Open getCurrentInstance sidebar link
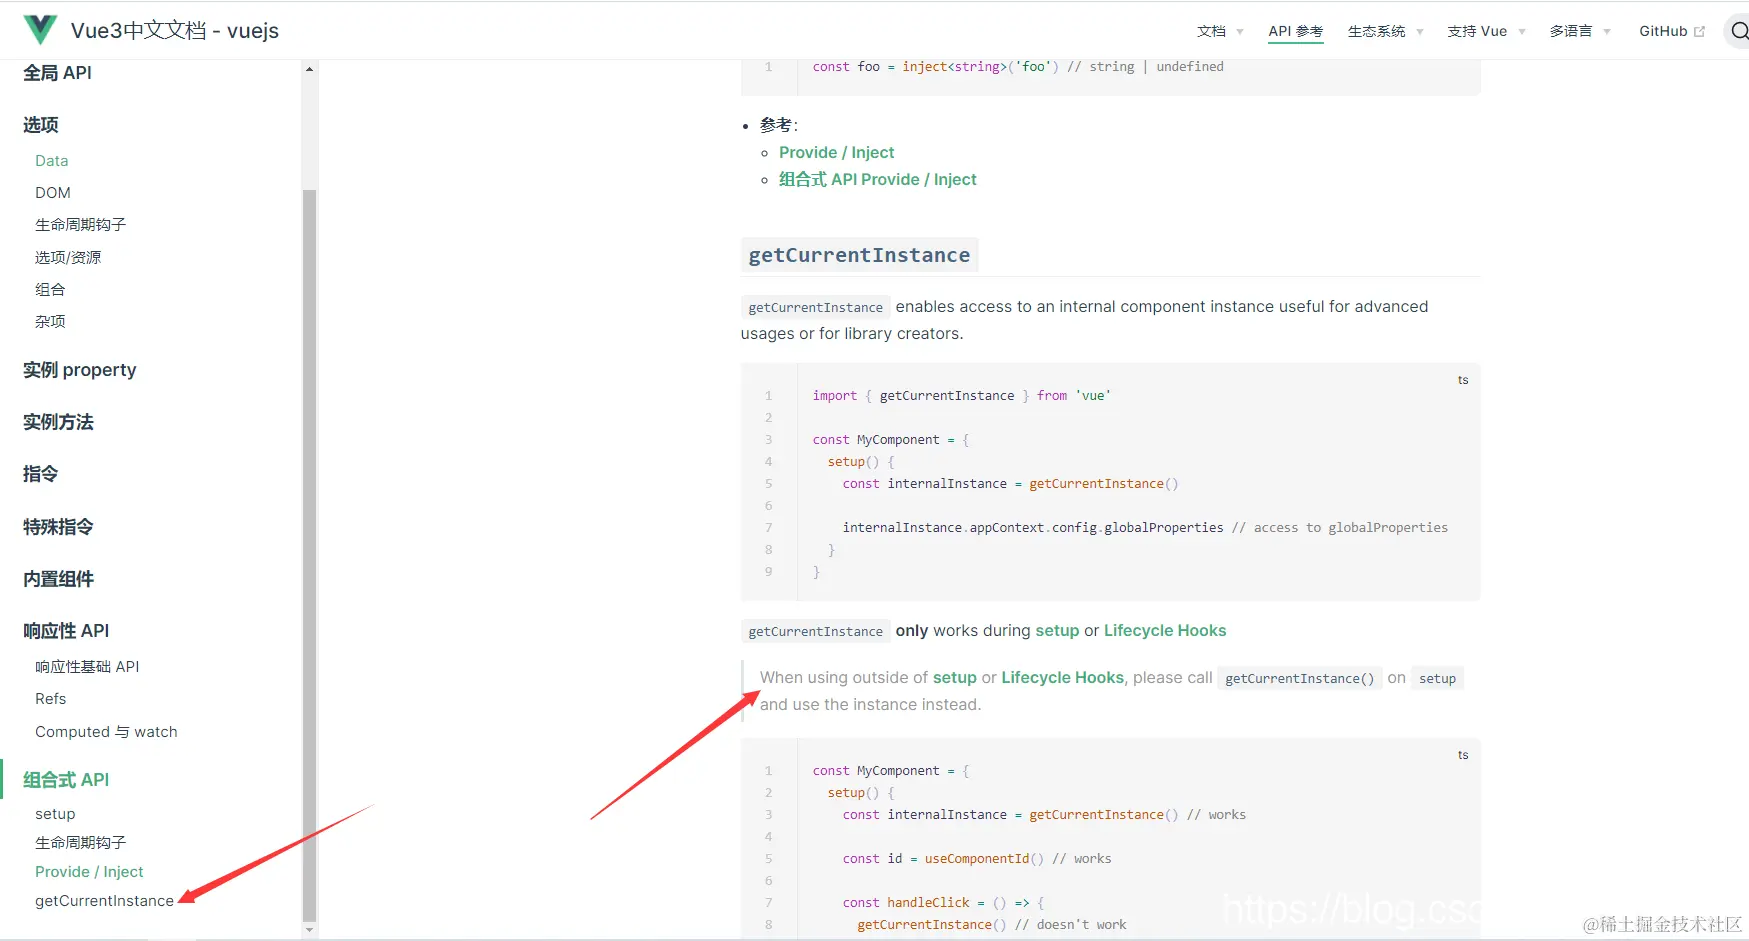 coord(104,901)
